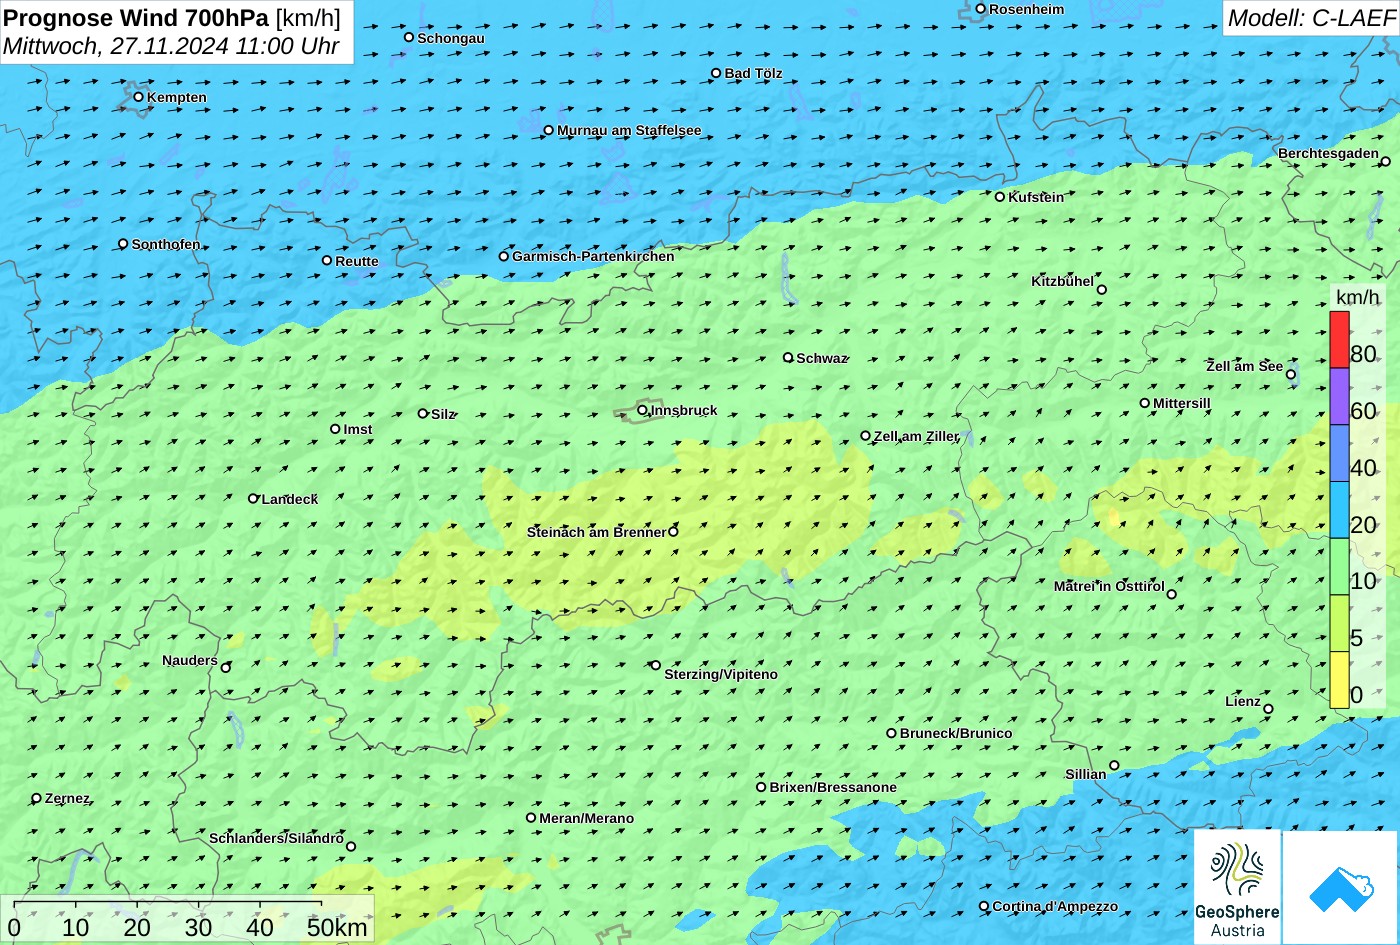The image size is (1400, 945).
Task: Click the Reutte marker circle
Action: coord(327,261)
